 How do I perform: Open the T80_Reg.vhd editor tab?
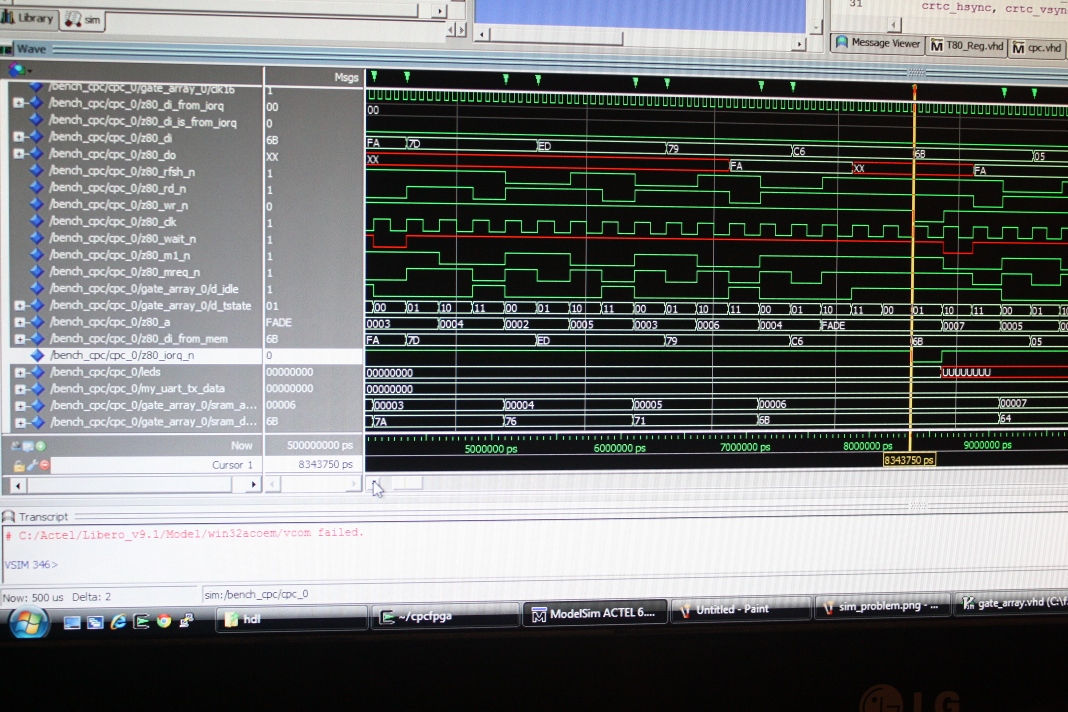[x=967, y=46]
